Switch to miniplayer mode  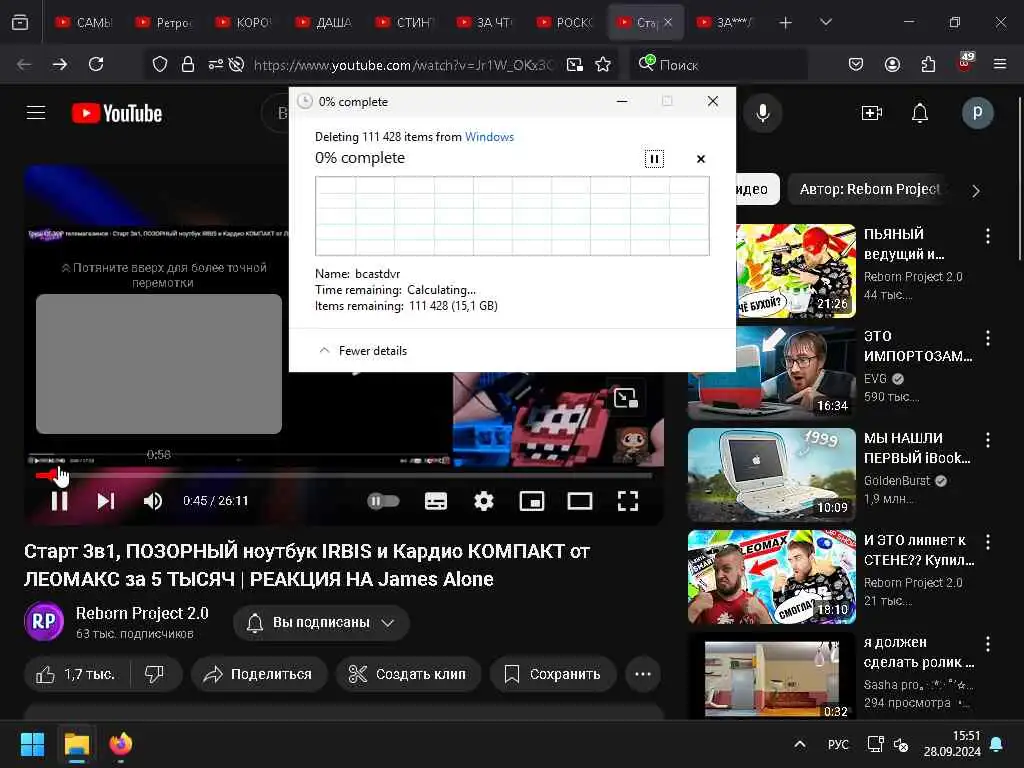pyautogui.click(x=532, y=501)
